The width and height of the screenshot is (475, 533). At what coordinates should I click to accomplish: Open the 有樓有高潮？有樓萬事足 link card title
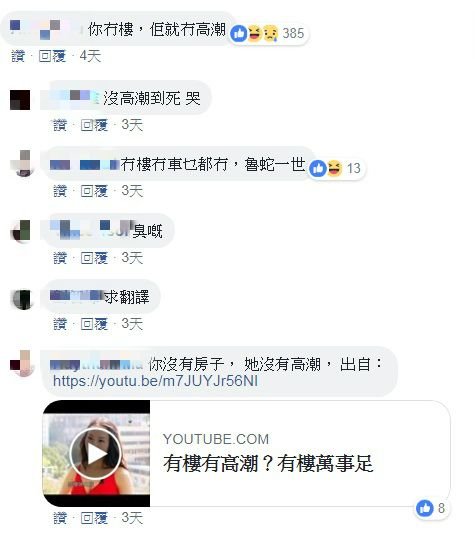pos(268,463)
